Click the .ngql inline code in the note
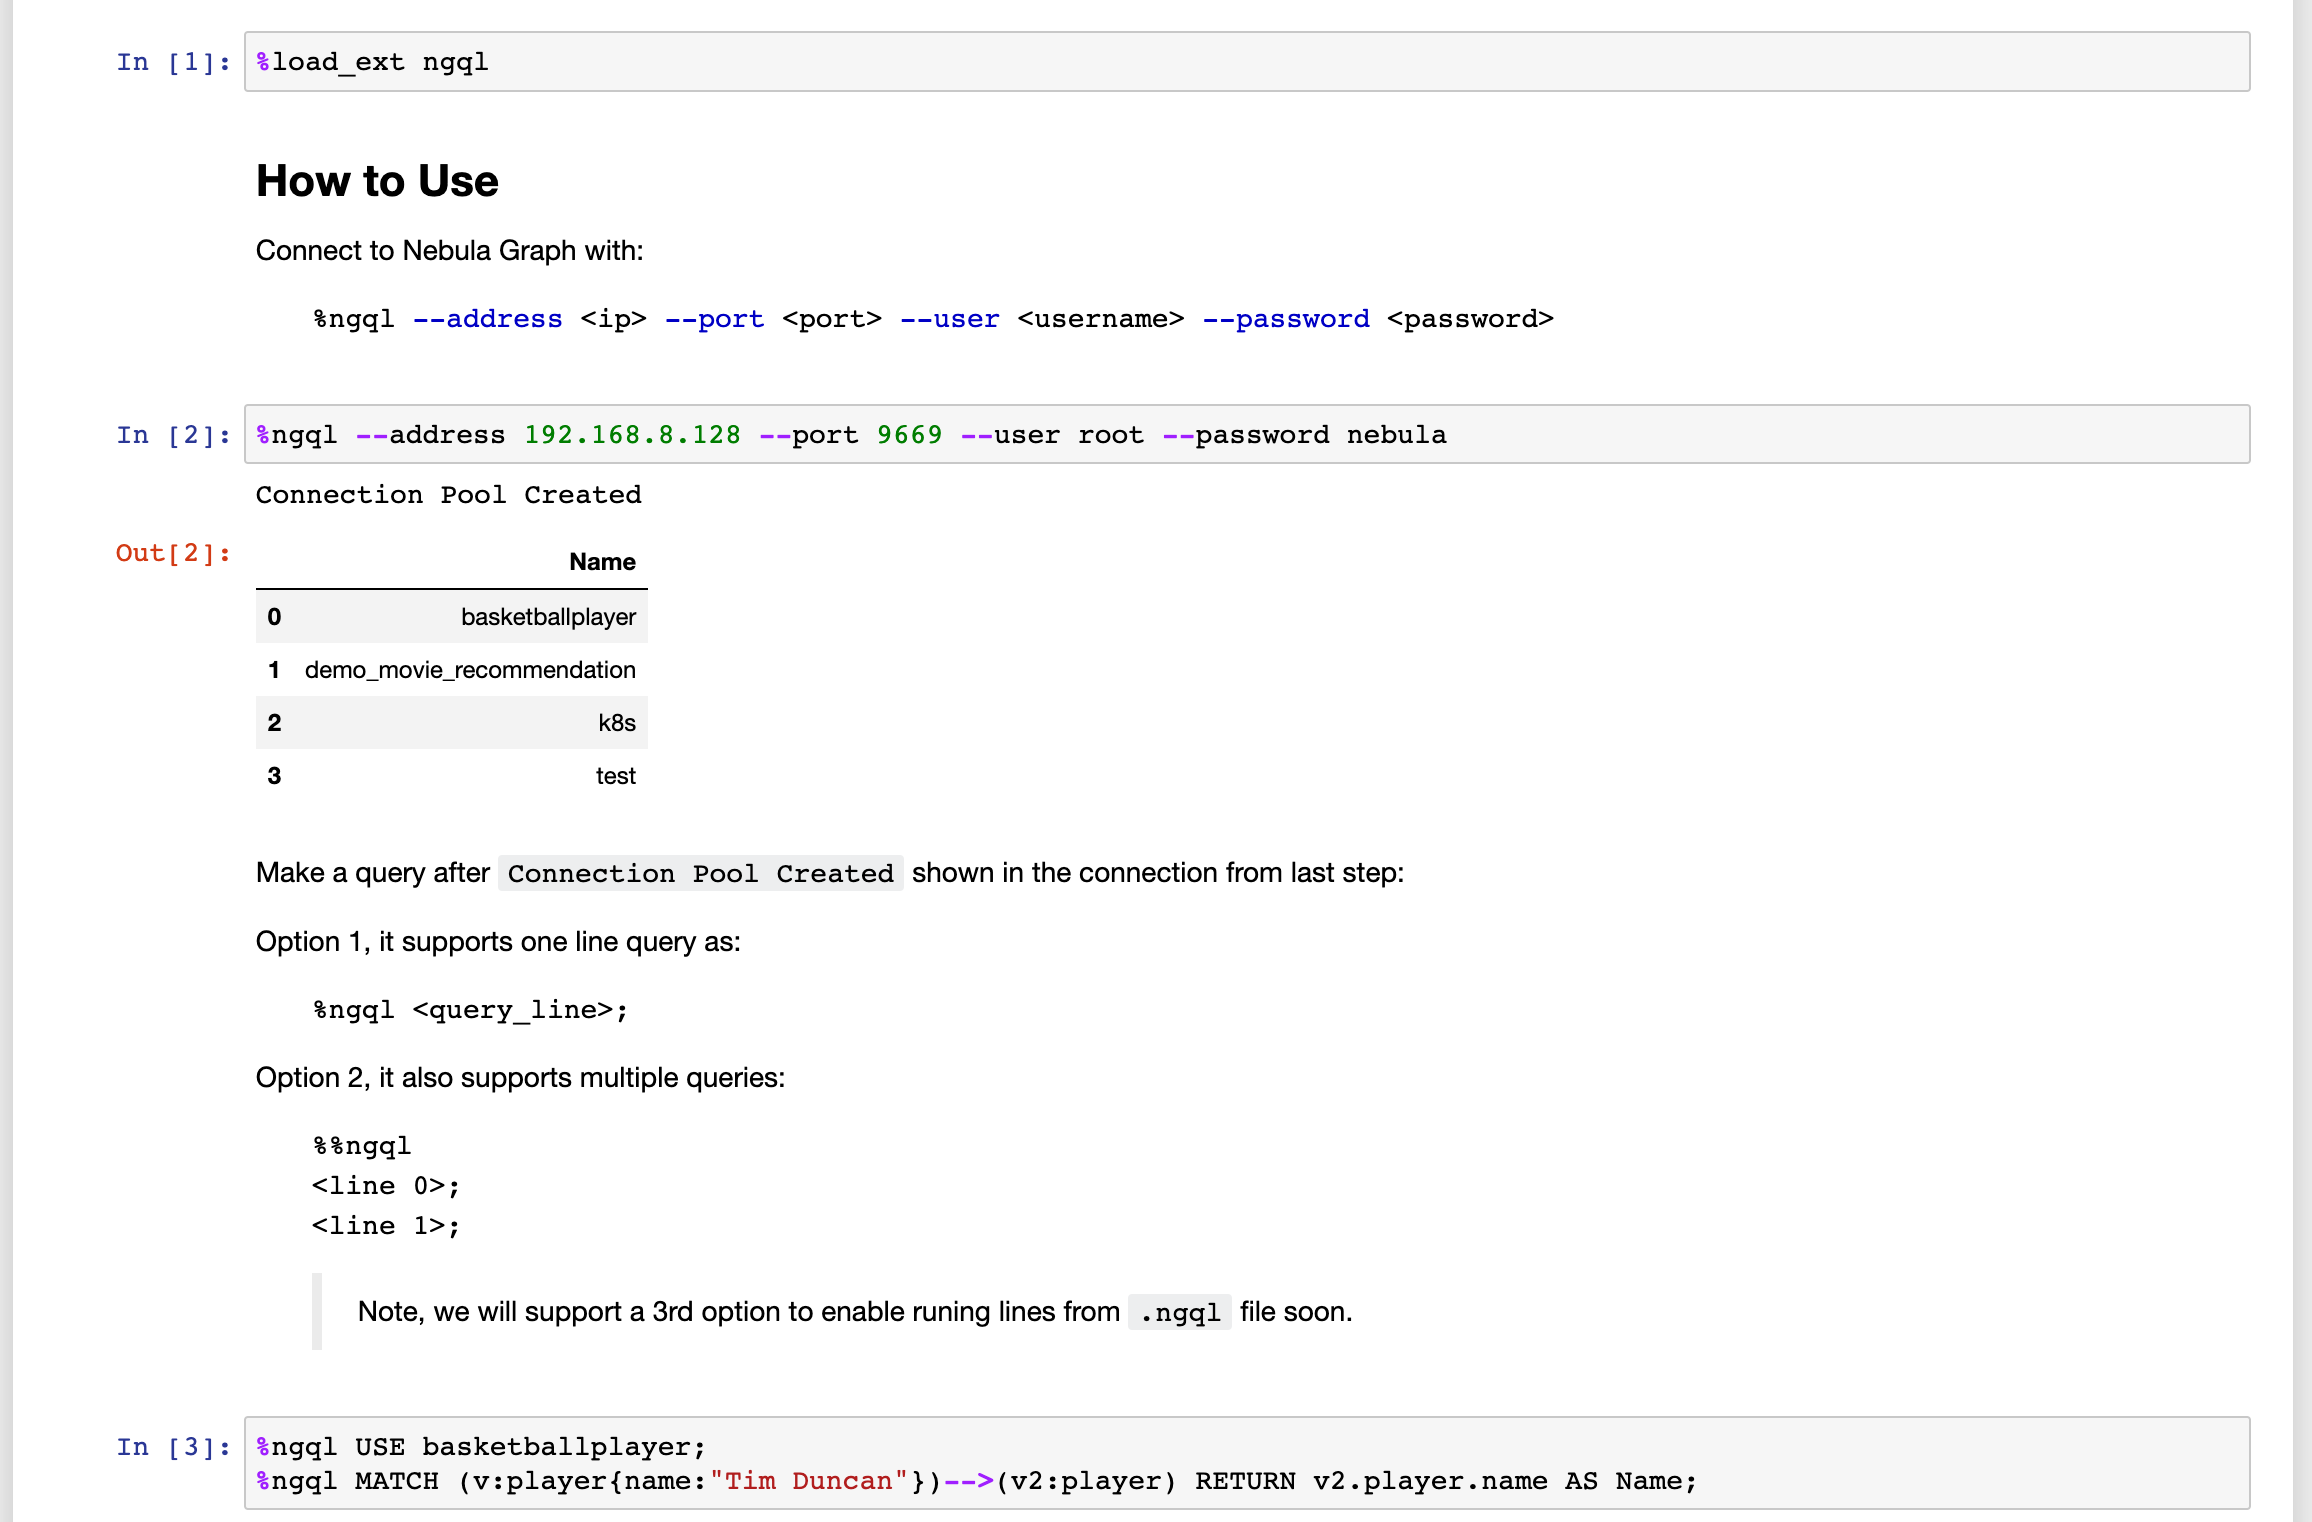 tap(1180, 1311)
